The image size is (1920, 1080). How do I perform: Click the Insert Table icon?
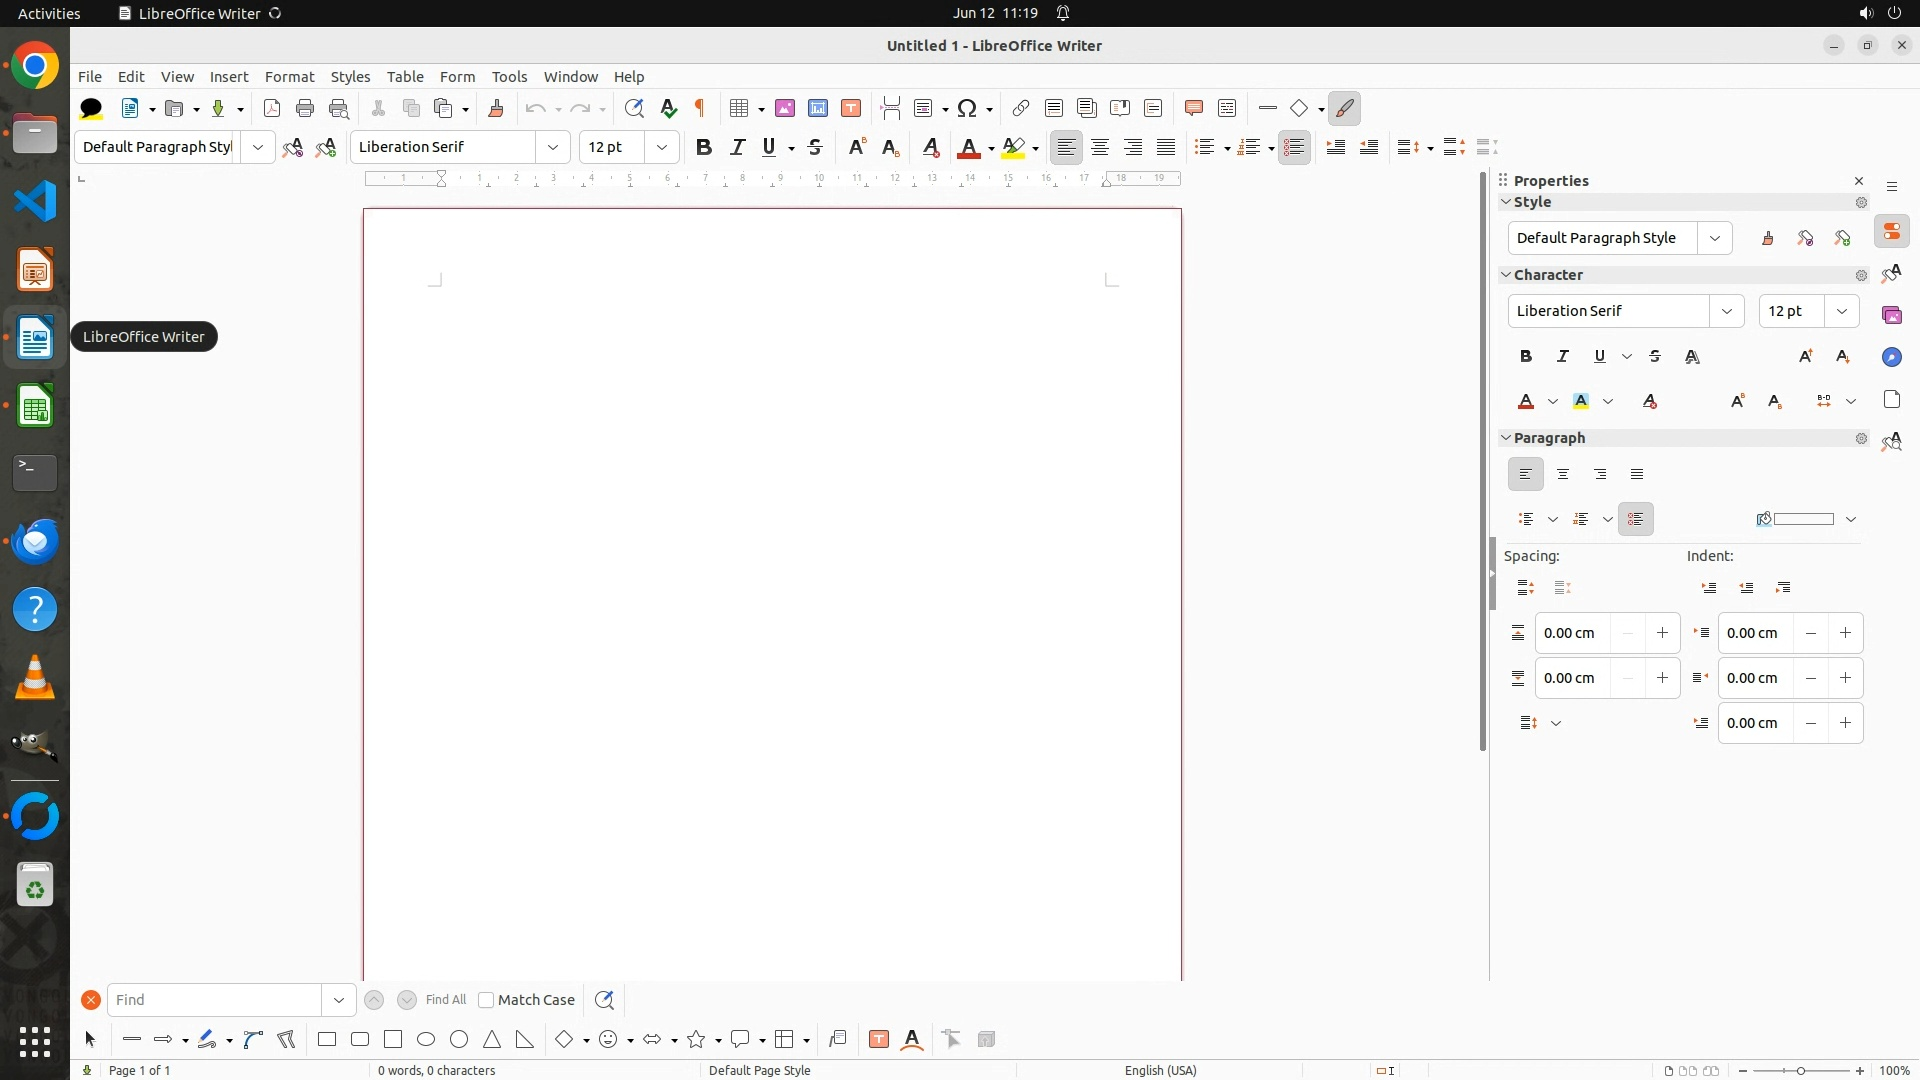click(739, 108)
